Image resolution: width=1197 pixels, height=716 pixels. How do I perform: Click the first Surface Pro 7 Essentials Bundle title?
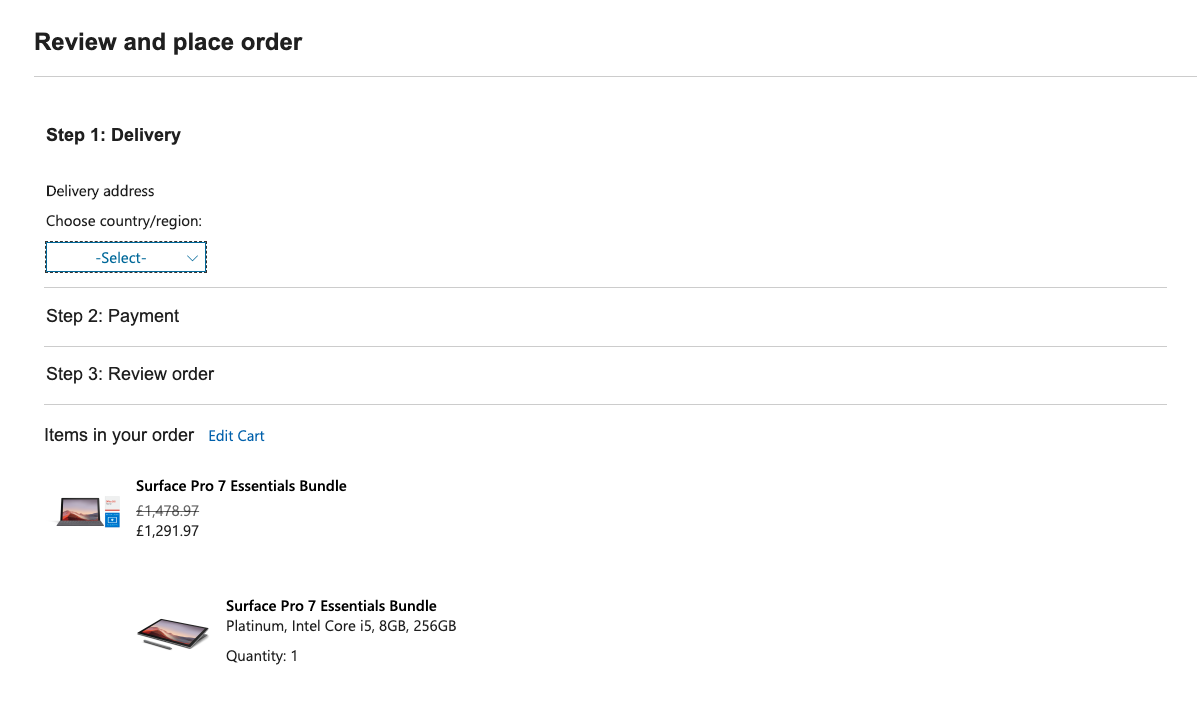coord(241,485)
